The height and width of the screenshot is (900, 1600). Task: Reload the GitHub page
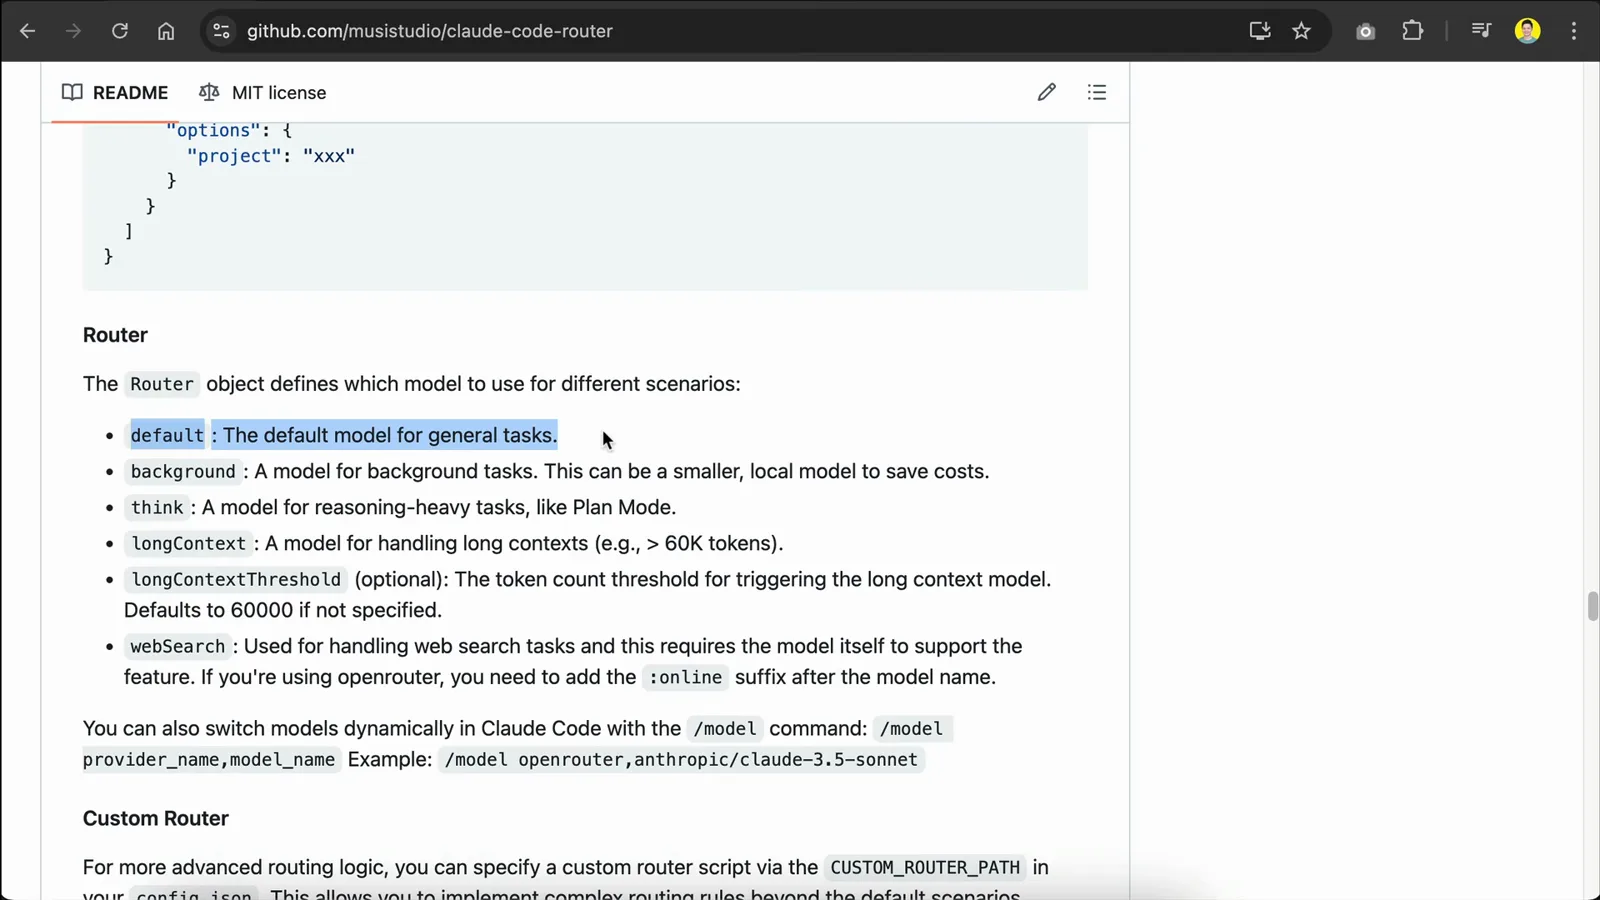tap(119, 31)
